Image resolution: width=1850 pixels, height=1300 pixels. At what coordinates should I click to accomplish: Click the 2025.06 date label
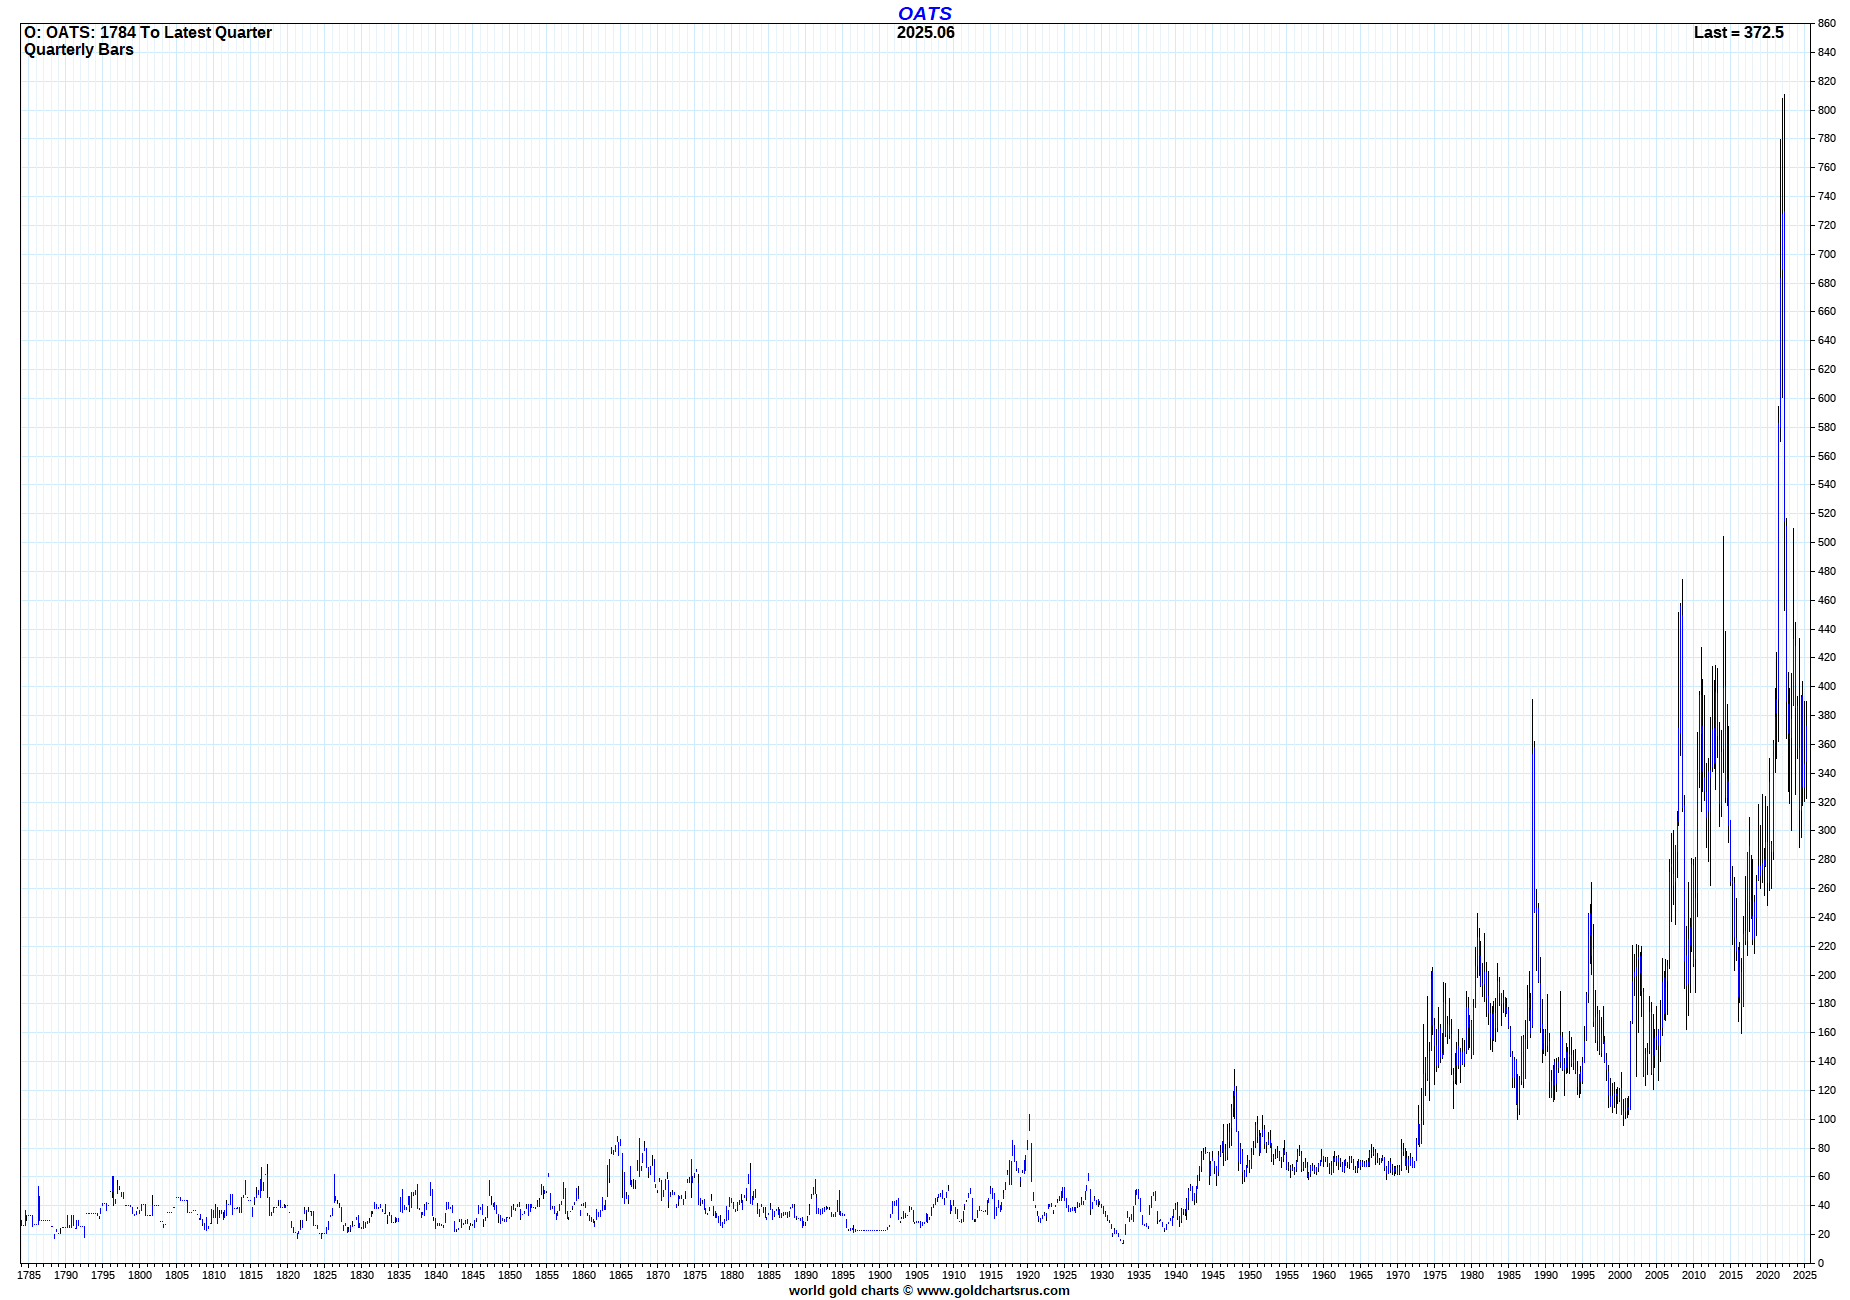pyautogui.click(x=925, y=33)
